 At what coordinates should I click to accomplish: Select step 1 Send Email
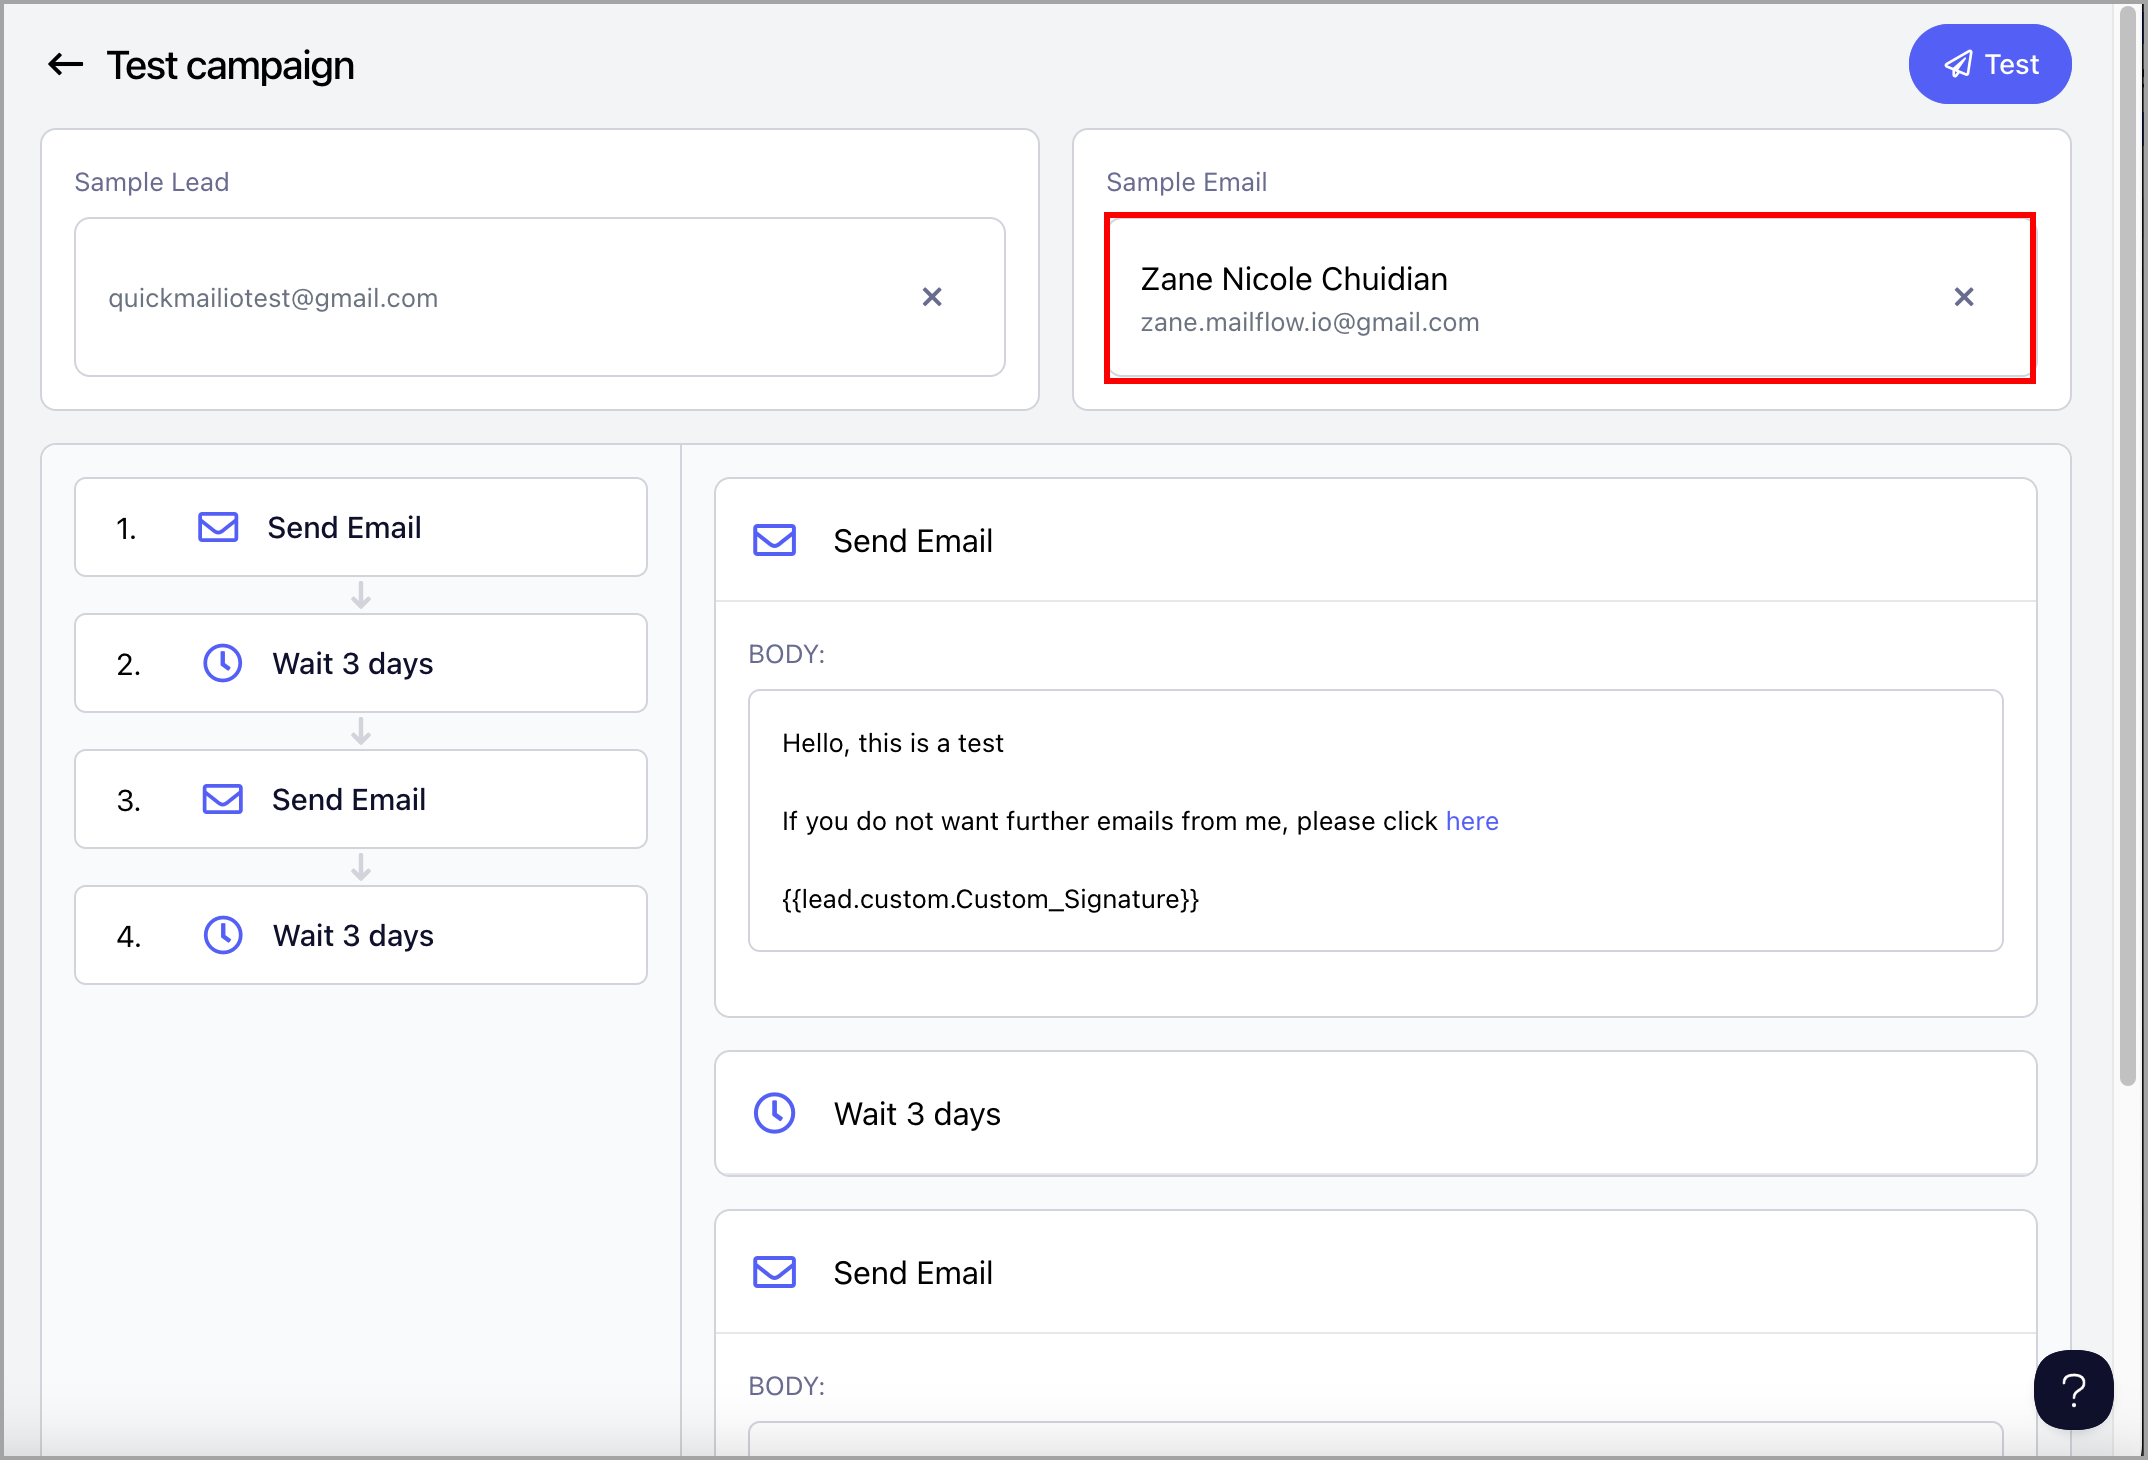click(x=361, y=527)
